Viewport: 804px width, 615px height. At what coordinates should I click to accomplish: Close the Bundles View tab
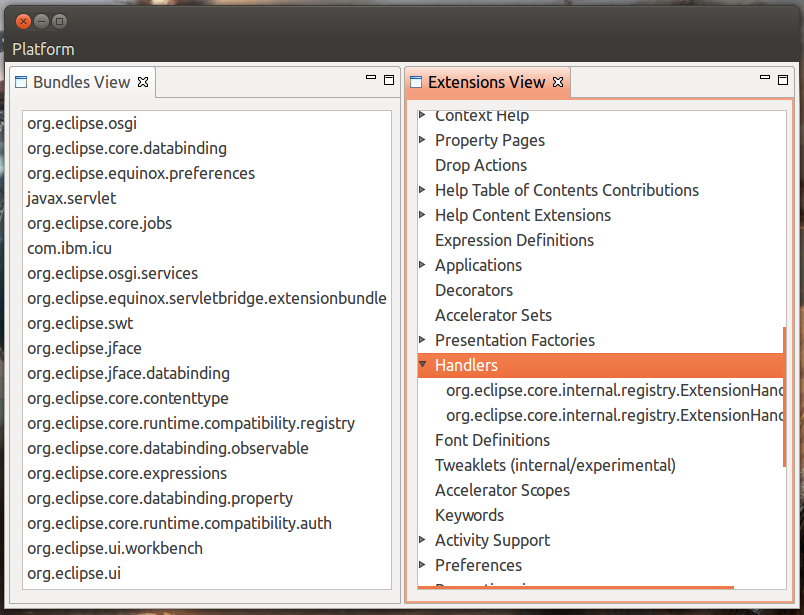(143, 82)
